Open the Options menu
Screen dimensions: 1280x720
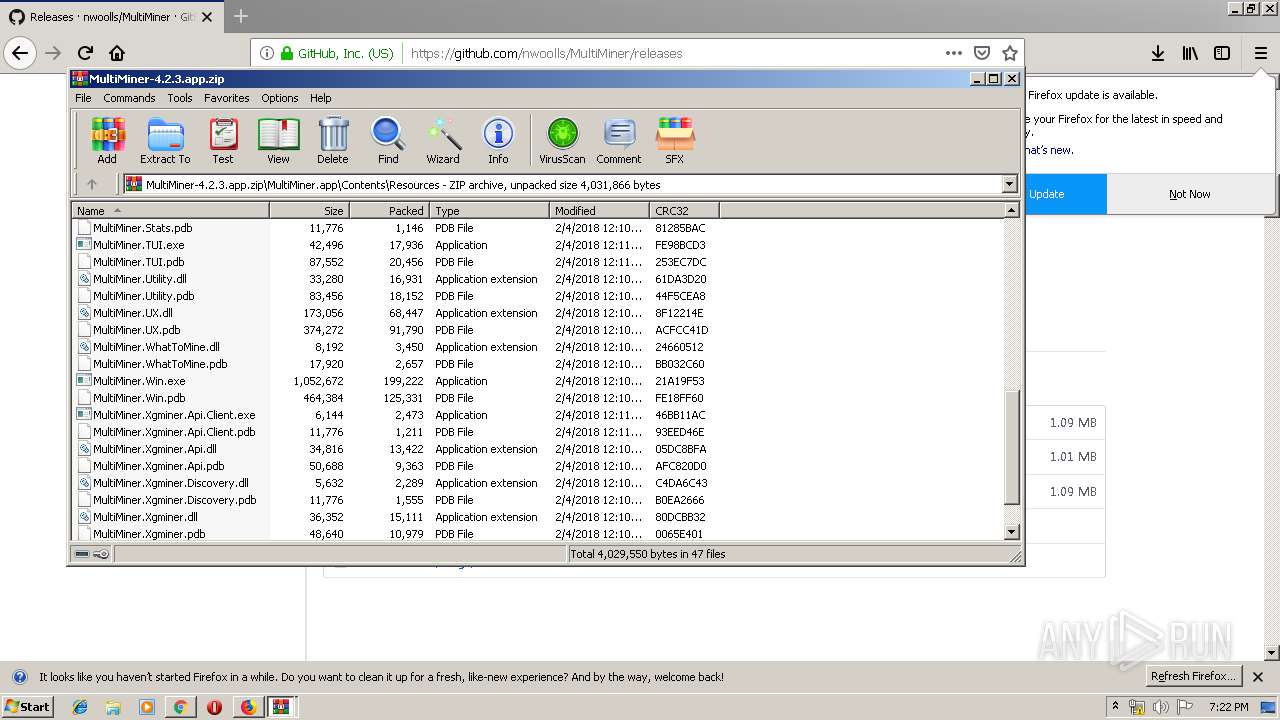click(280, 98)
